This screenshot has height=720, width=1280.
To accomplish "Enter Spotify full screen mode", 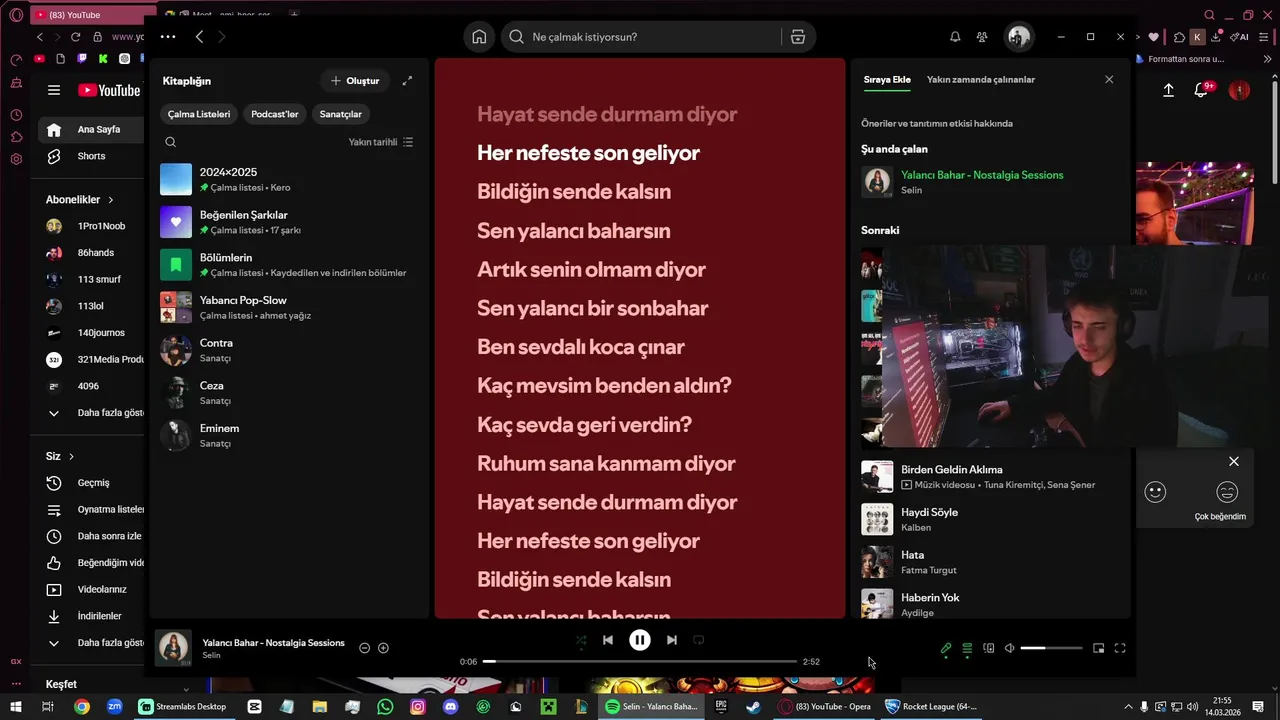I will pyautogui.click(x=1120, y=648).
